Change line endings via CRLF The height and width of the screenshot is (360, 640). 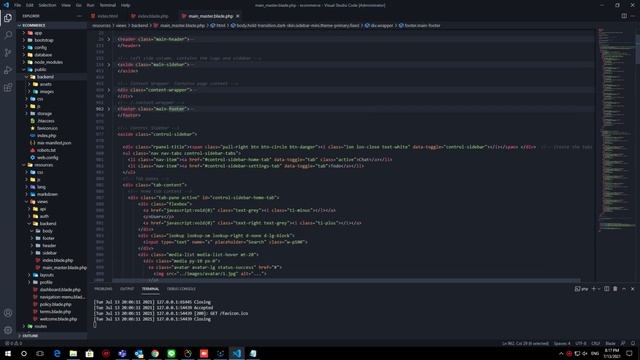(596, 343)
